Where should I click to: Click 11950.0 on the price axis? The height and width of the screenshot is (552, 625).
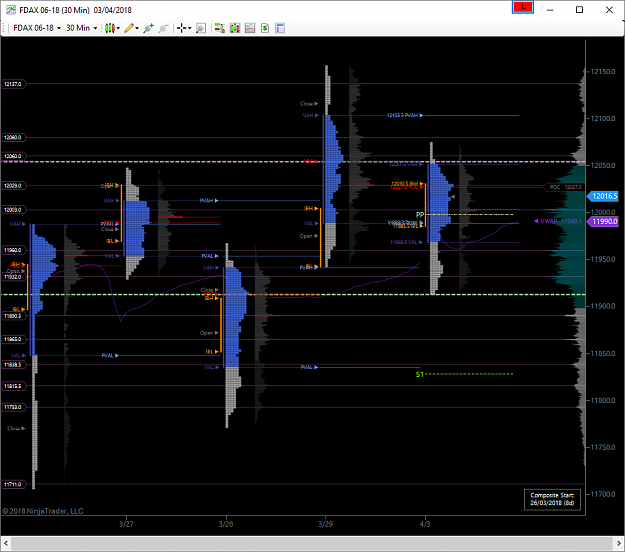[603, 259]
